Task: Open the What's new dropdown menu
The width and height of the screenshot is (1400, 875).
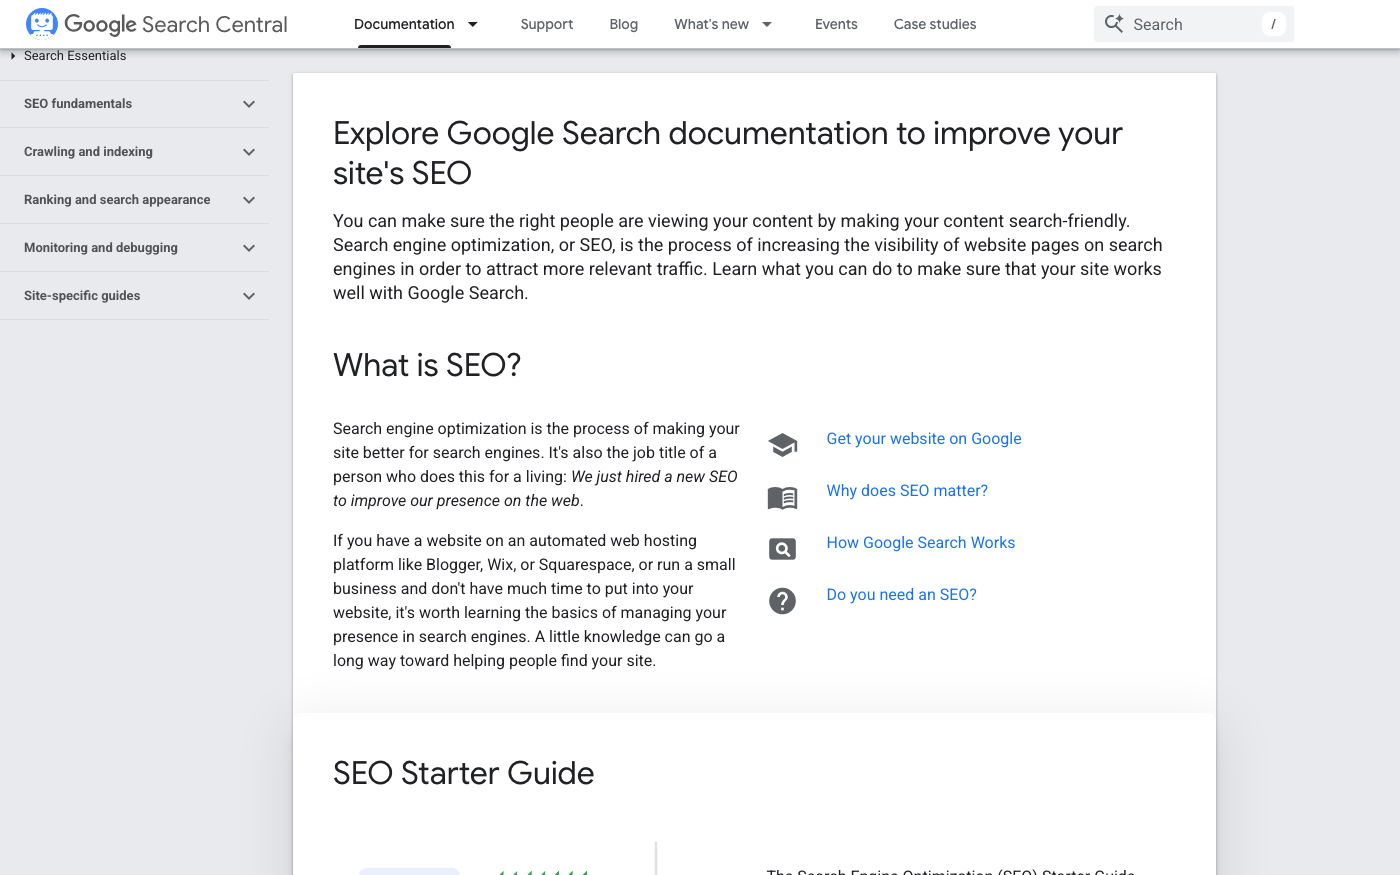Action: click(x=767, y=24)
